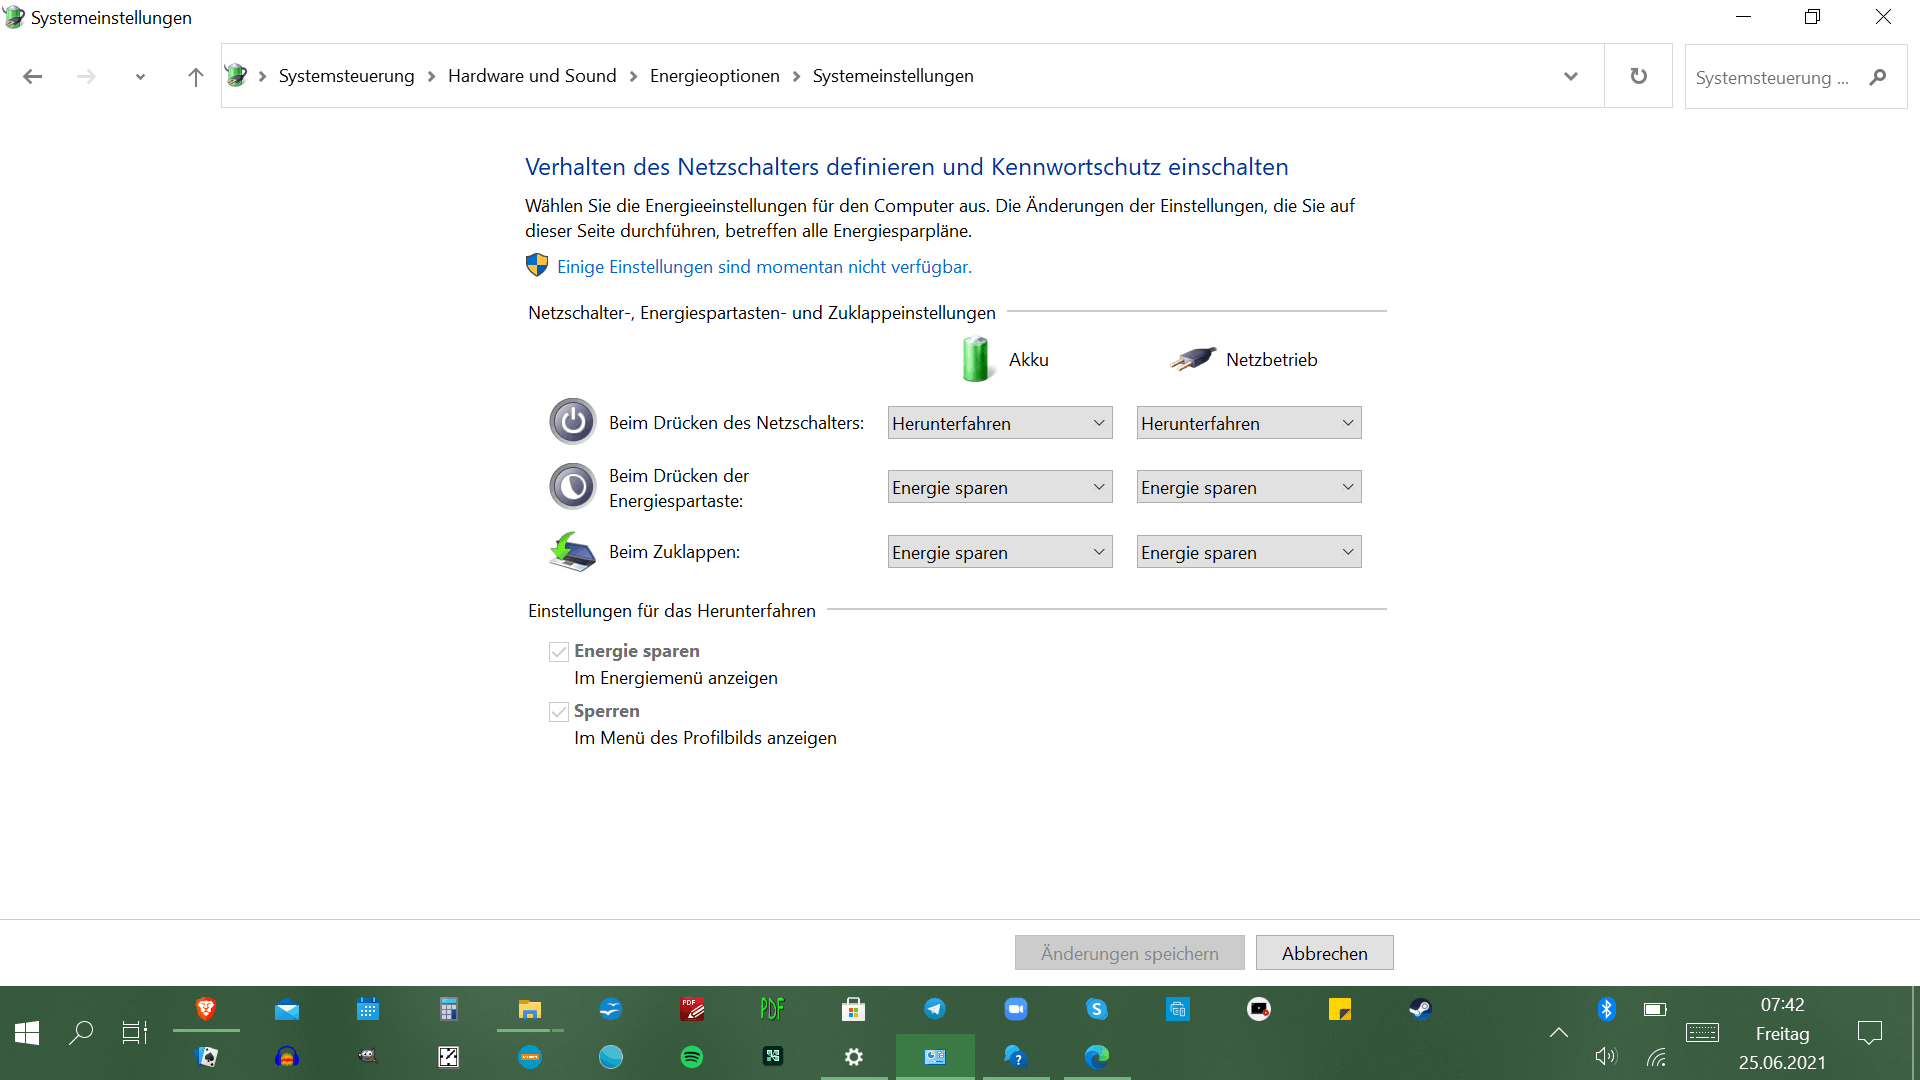The width and height of the screenshot is (1920, 1080).
Task: Click the refresh button in the address bar
Action: 1638,76
